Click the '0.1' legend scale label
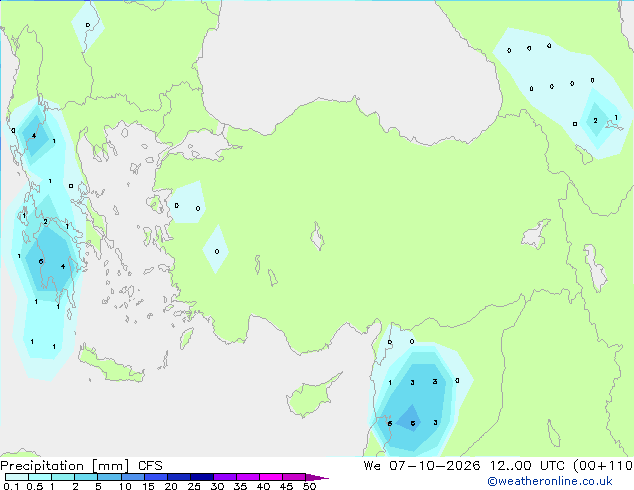Viewport: 634px width, 490px height. coord(11,486)
